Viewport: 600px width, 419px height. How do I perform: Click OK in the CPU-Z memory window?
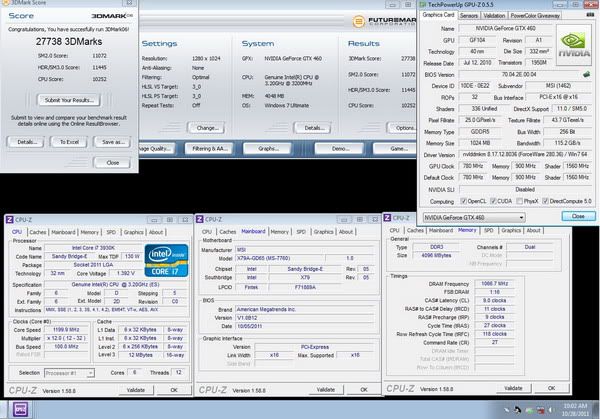click(551, 388)
